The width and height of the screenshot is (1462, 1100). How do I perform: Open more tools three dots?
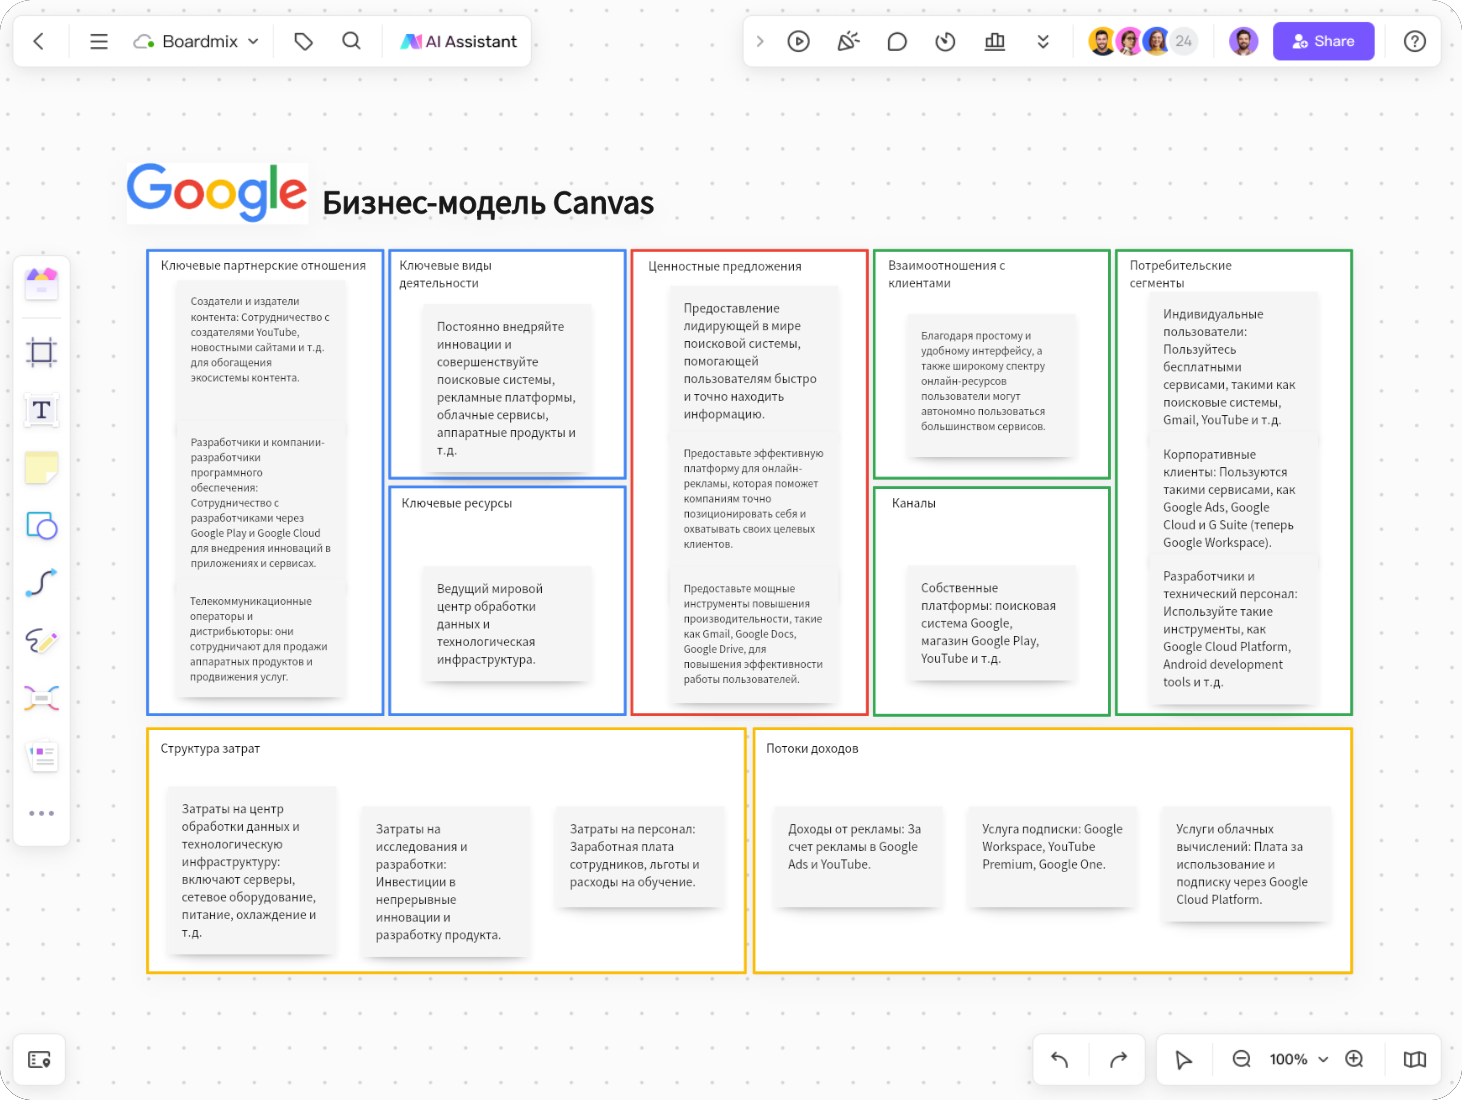(x=42, y=813)
